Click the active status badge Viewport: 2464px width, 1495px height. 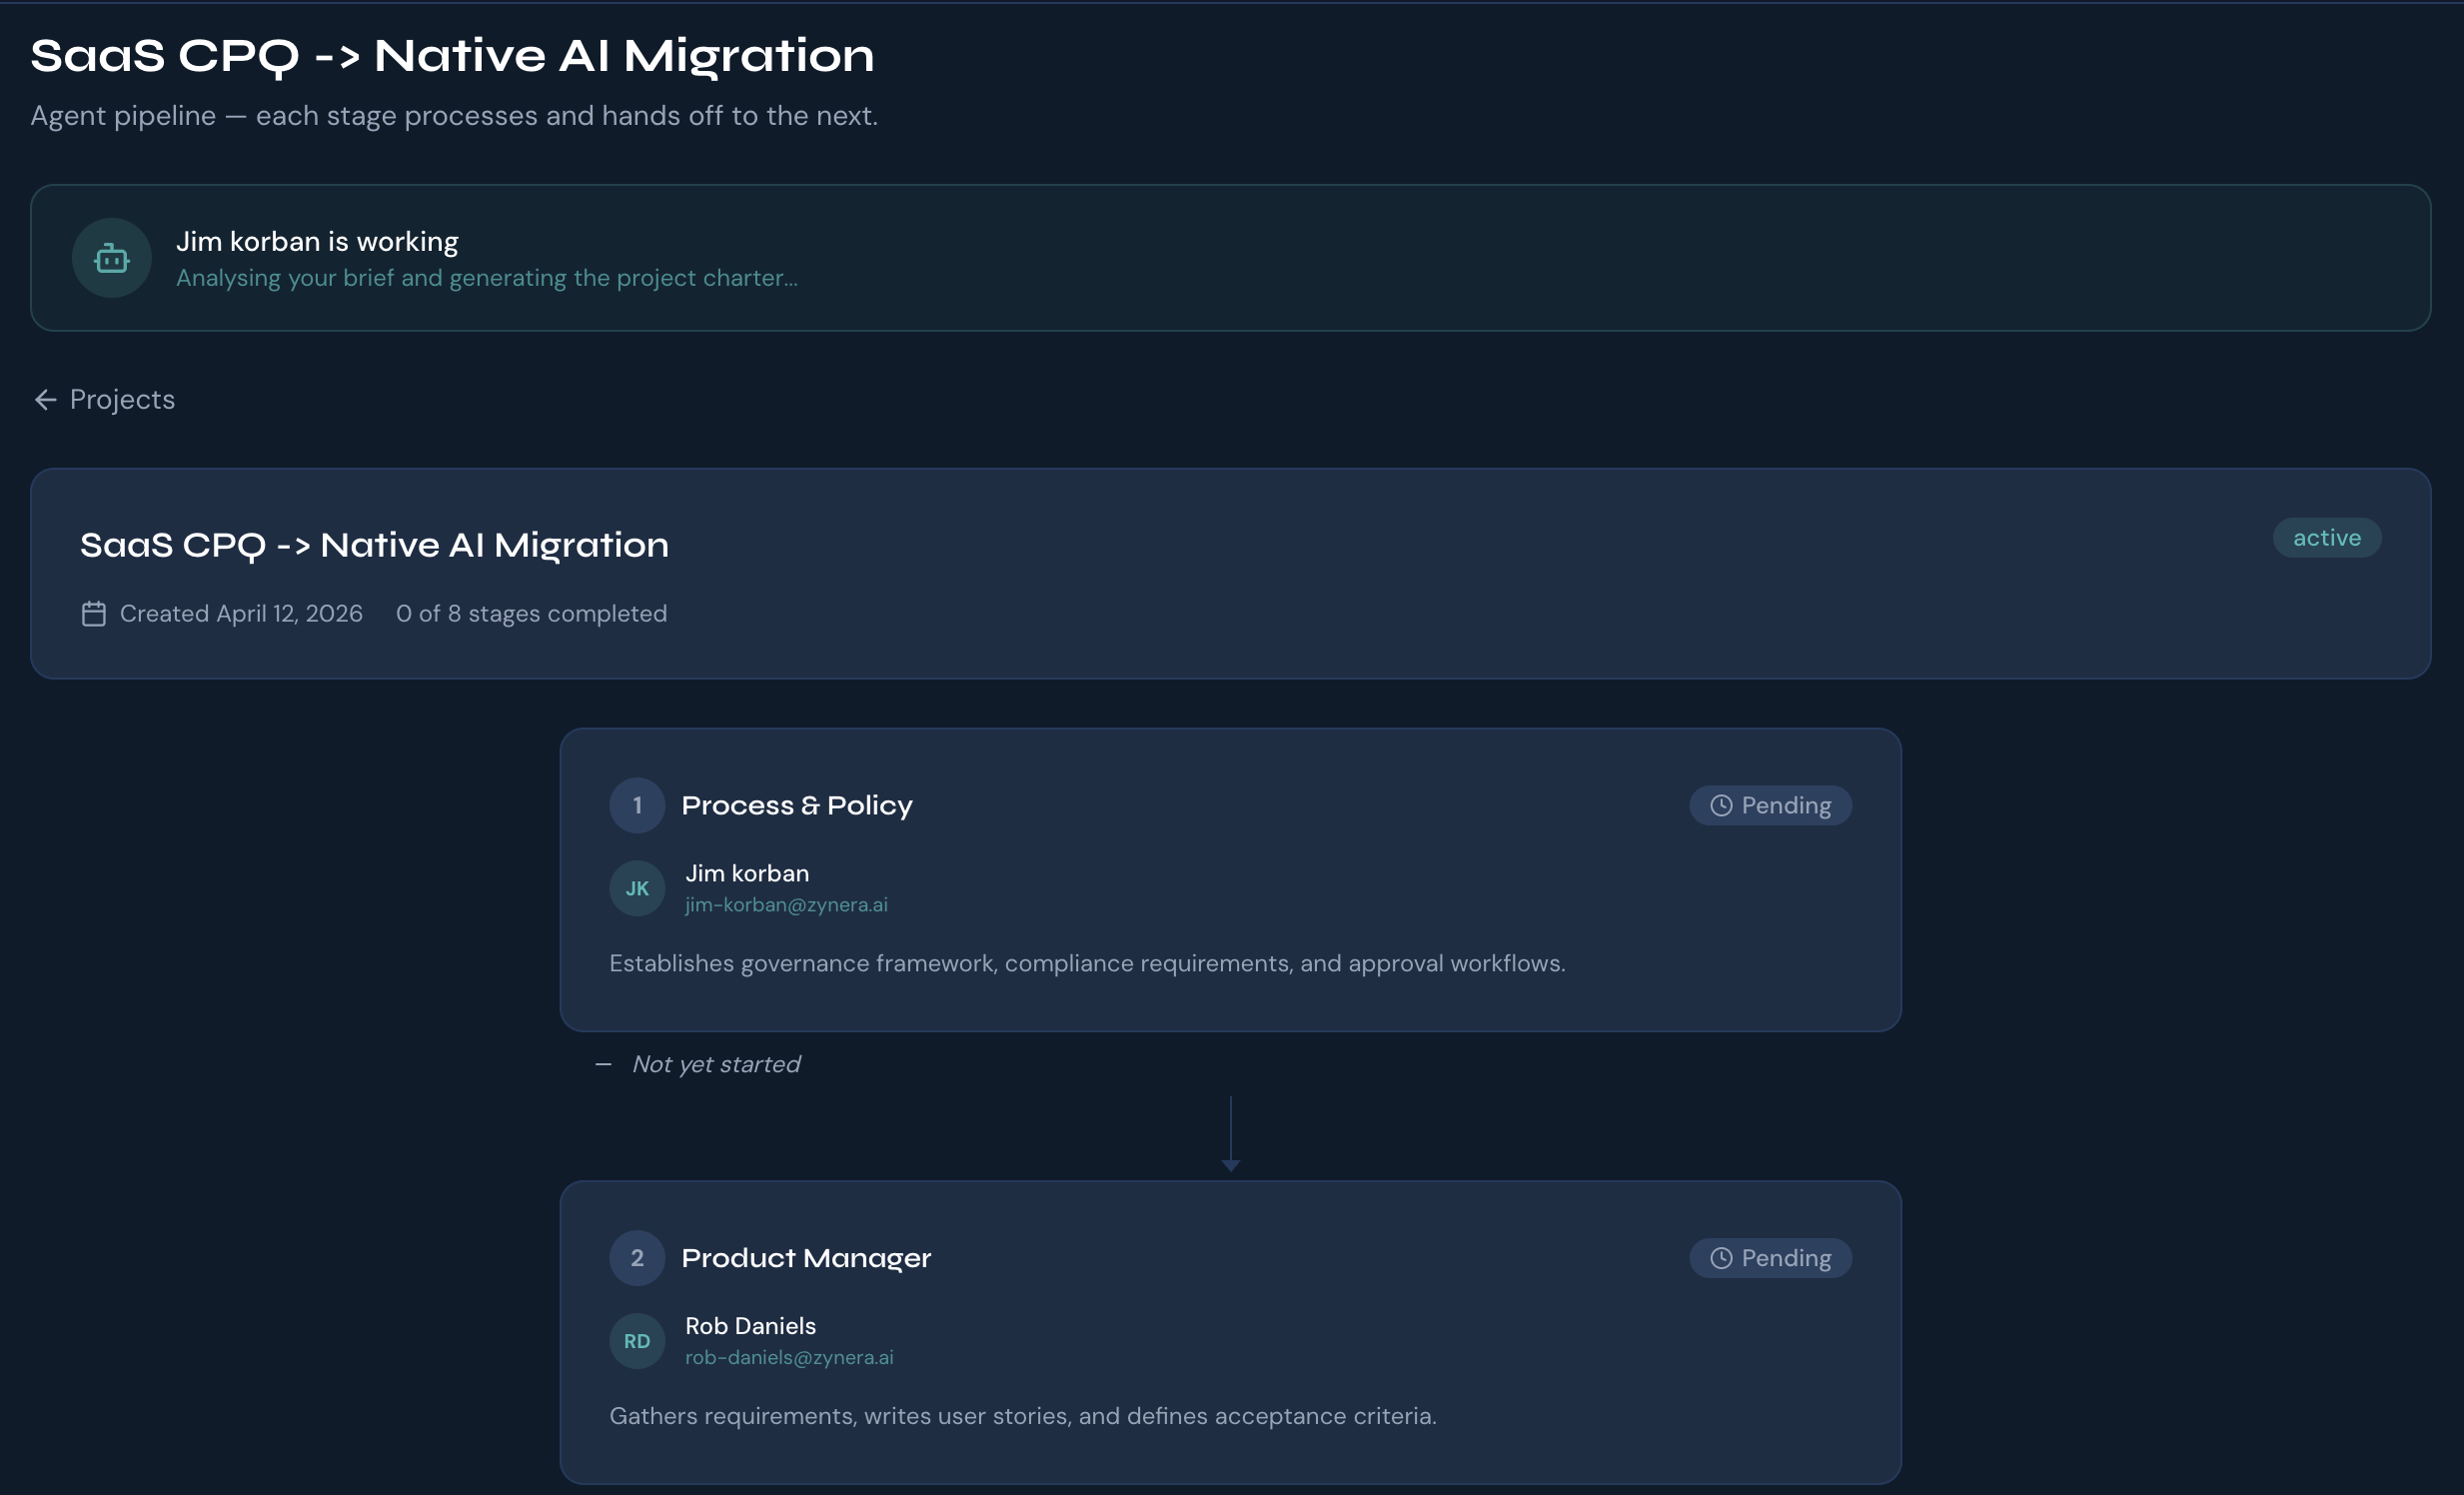pos(2326,538)
